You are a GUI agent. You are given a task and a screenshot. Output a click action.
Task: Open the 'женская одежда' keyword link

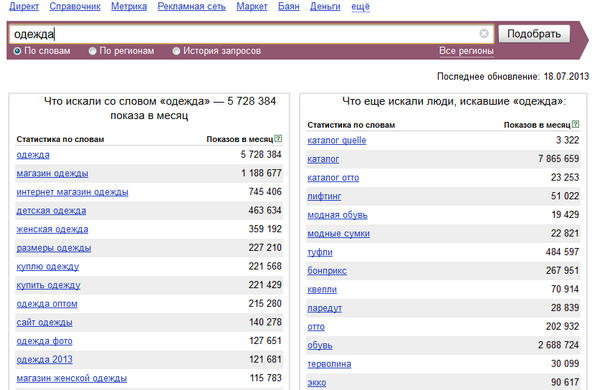point(52,229)
